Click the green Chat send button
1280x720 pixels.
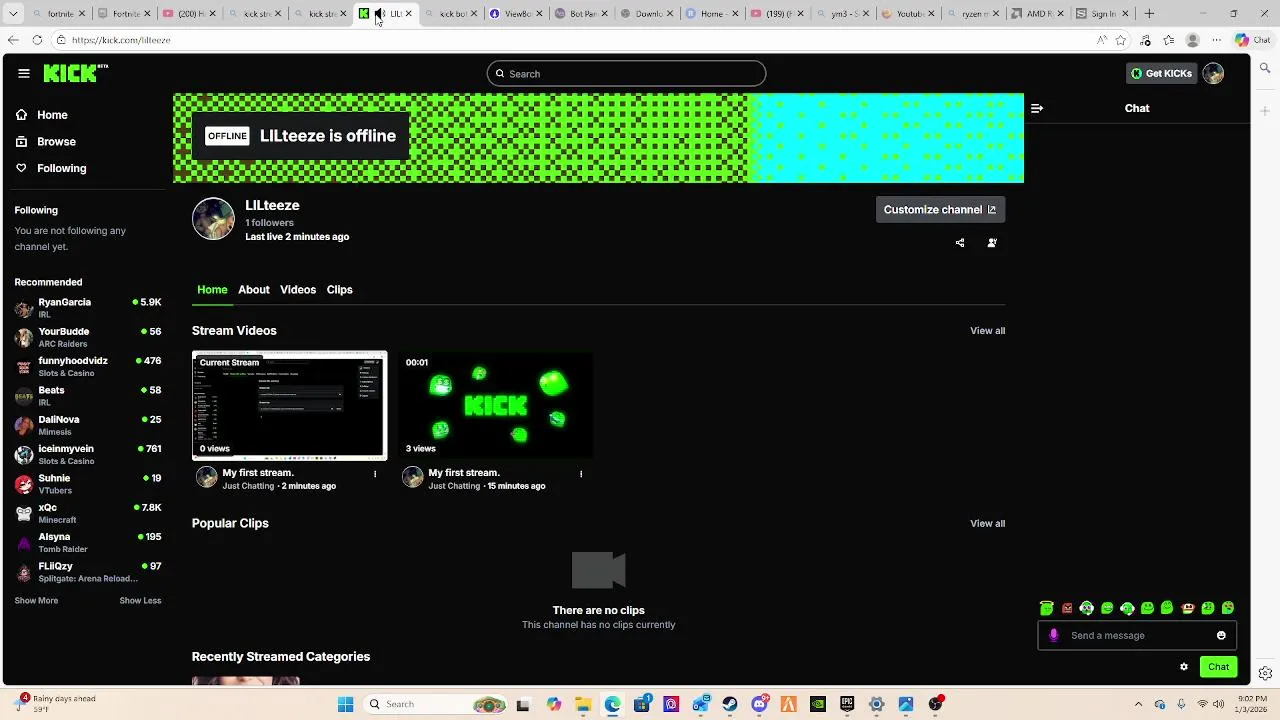click(x=1218, y=667)
